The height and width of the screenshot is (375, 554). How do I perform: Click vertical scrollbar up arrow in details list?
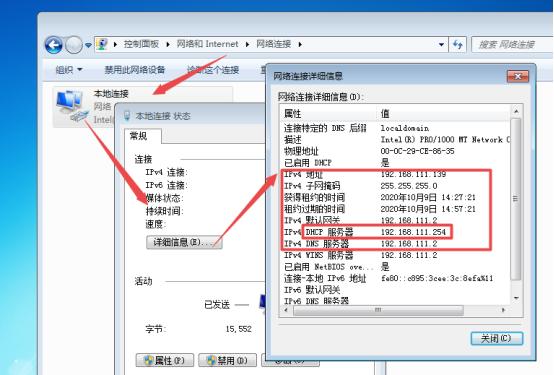pos(516,111)
